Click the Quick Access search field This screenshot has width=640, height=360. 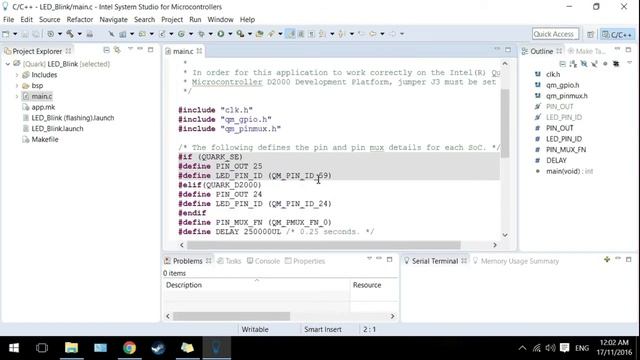coord(555,34)
